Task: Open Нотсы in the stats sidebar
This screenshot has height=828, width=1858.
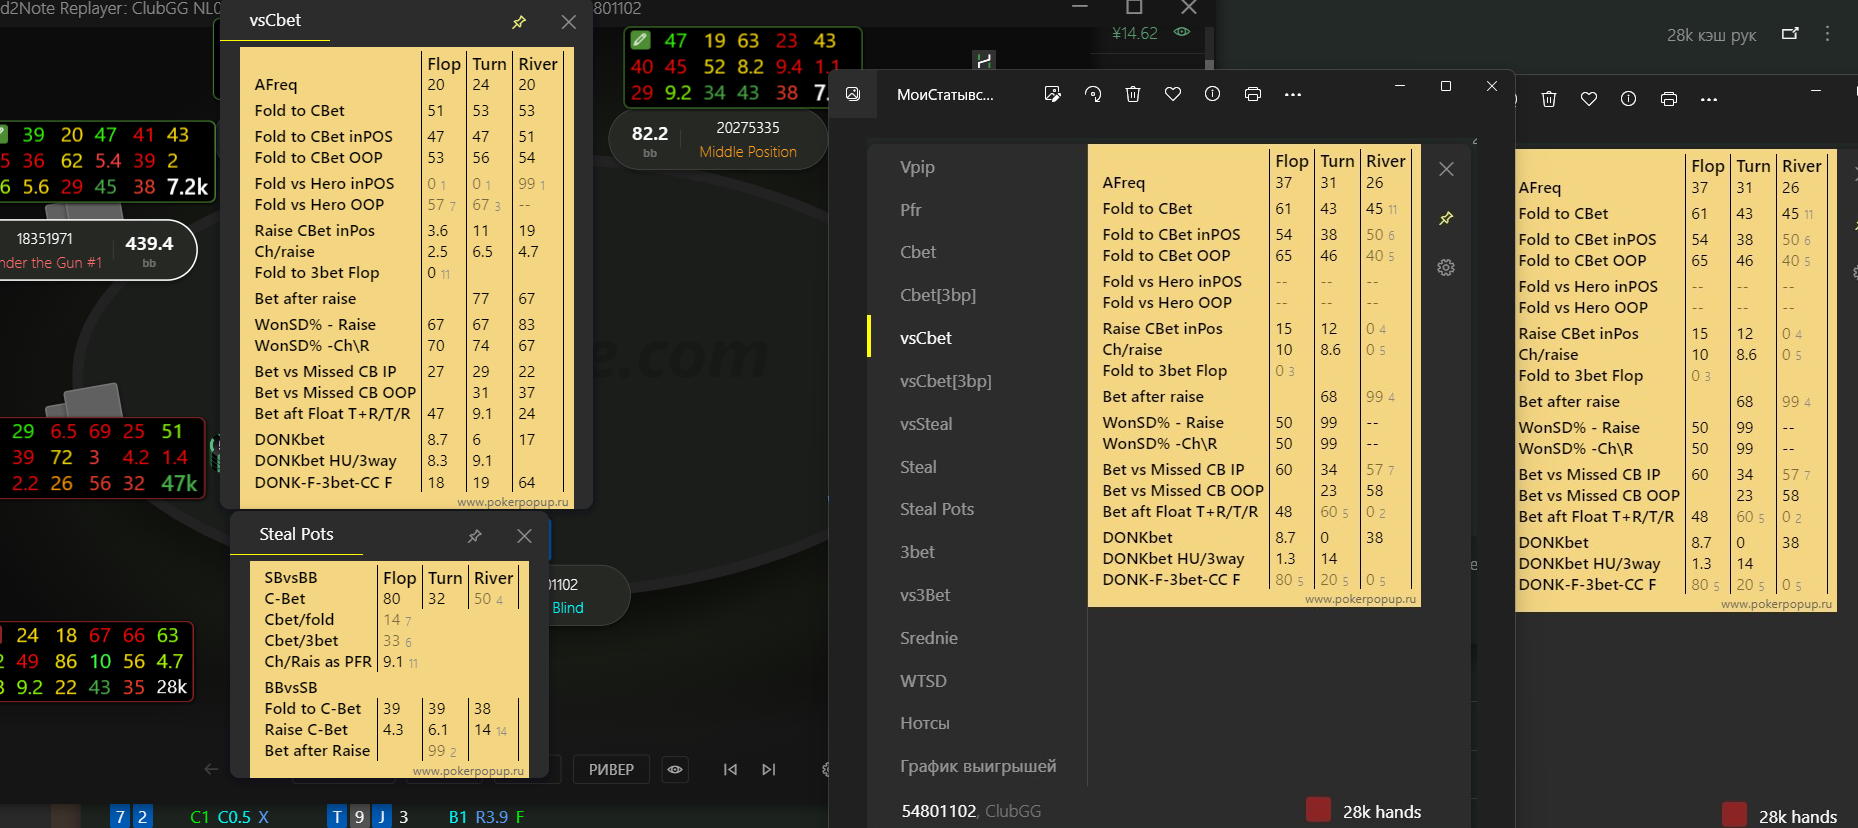Action: click(x=925, y=723)
